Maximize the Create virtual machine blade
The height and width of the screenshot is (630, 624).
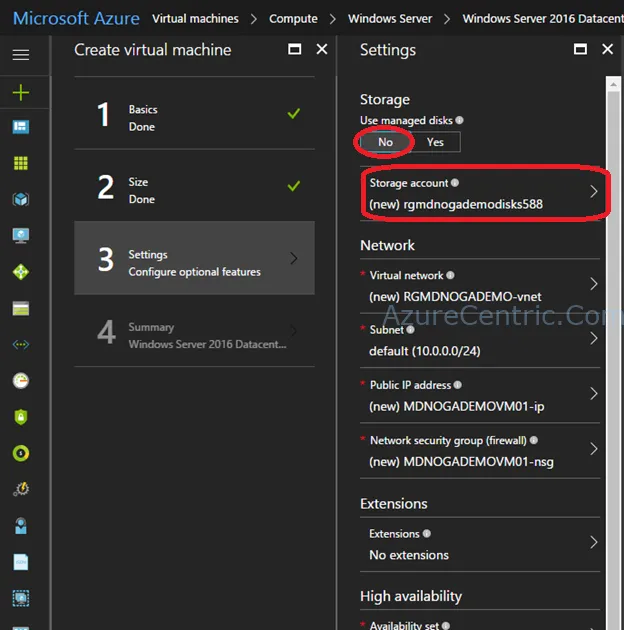tap(295, 49)
